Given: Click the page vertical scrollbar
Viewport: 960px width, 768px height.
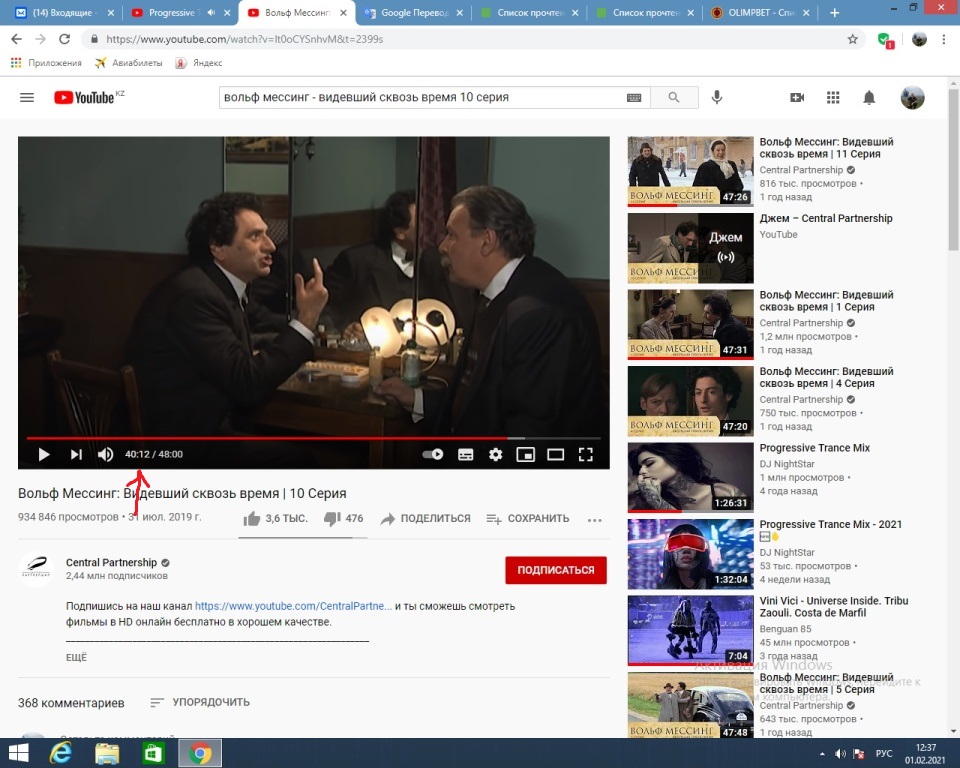Looking at the screenshot, I should [953, 169].
